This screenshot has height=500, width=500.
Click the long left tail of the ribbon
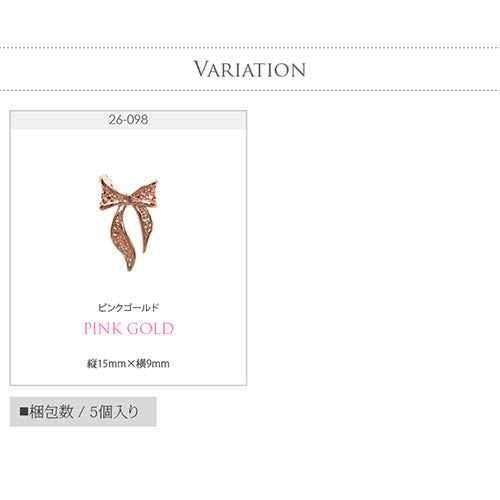pyautogui.click(x=123, y=238)
